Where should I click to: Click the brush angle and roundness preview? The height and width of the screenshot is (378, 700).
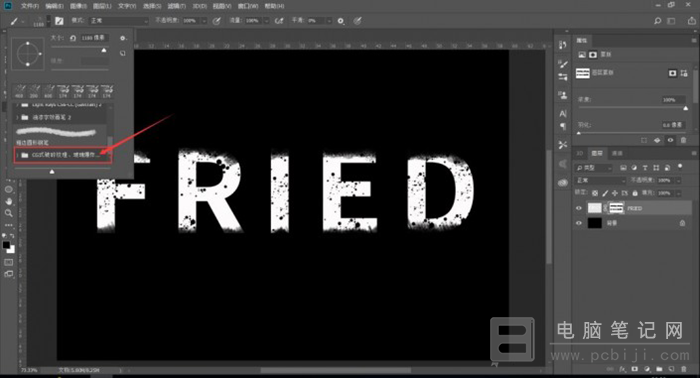pyautogui.click(x=28, y=54)
